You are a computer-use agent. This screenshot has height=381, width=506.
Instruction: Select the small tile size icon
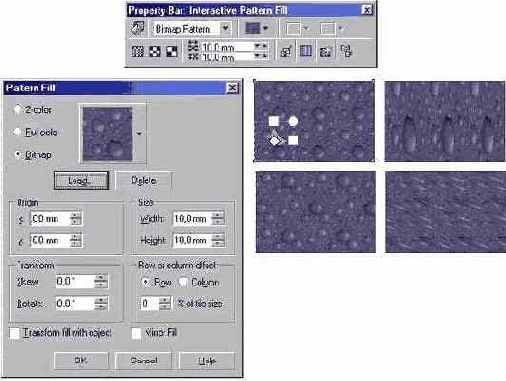coord(138,51)
